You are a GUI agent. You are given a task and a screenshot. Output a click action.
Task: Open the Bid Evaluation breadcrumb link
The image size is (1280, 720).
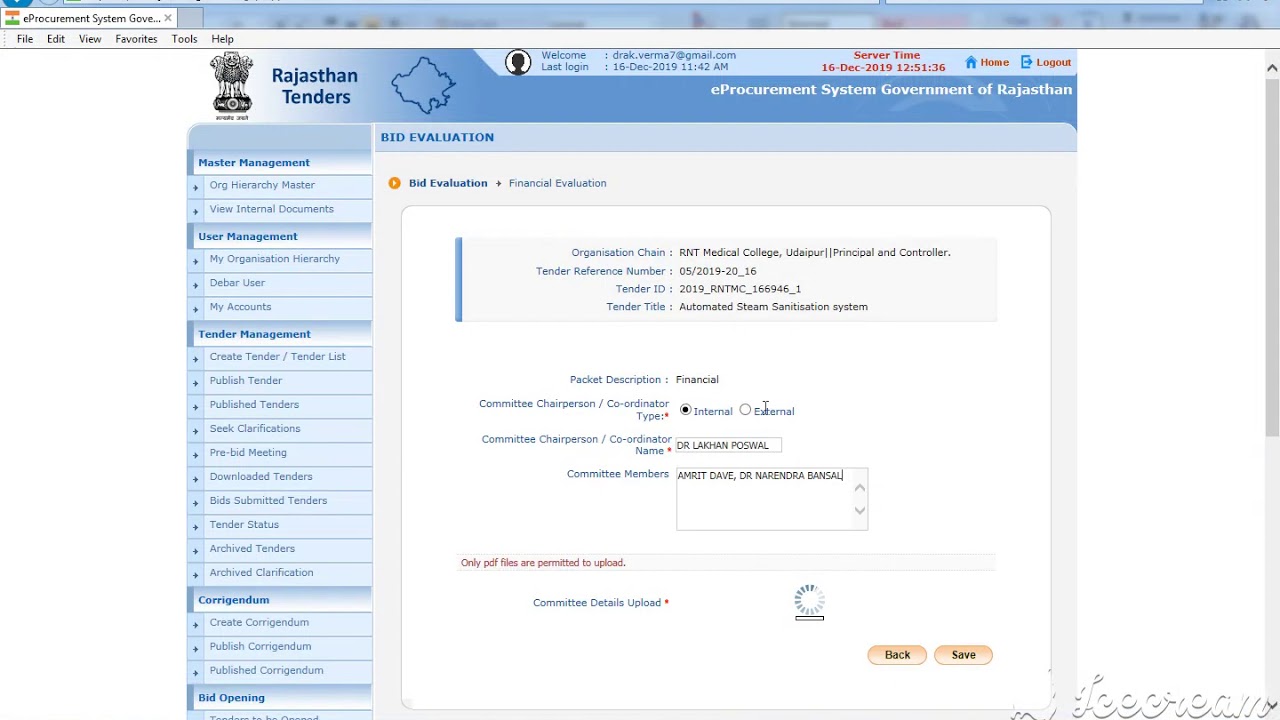pyautogui.click(x=448, y=183)
